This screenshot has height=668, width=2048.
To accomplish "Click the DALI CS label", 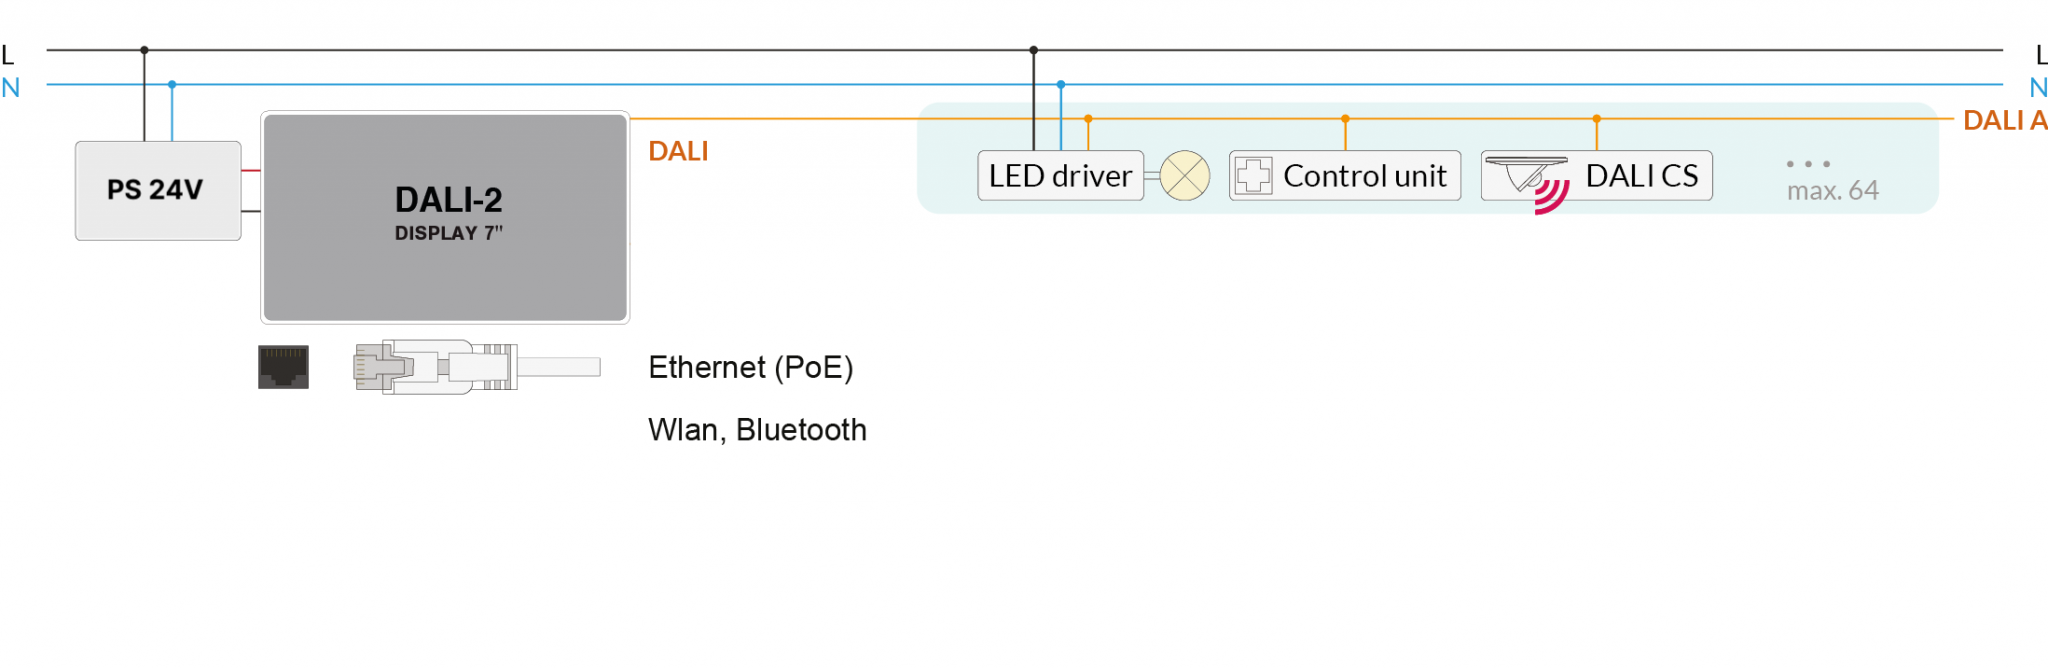I will pyautogui.click(x=1642, y=176).
